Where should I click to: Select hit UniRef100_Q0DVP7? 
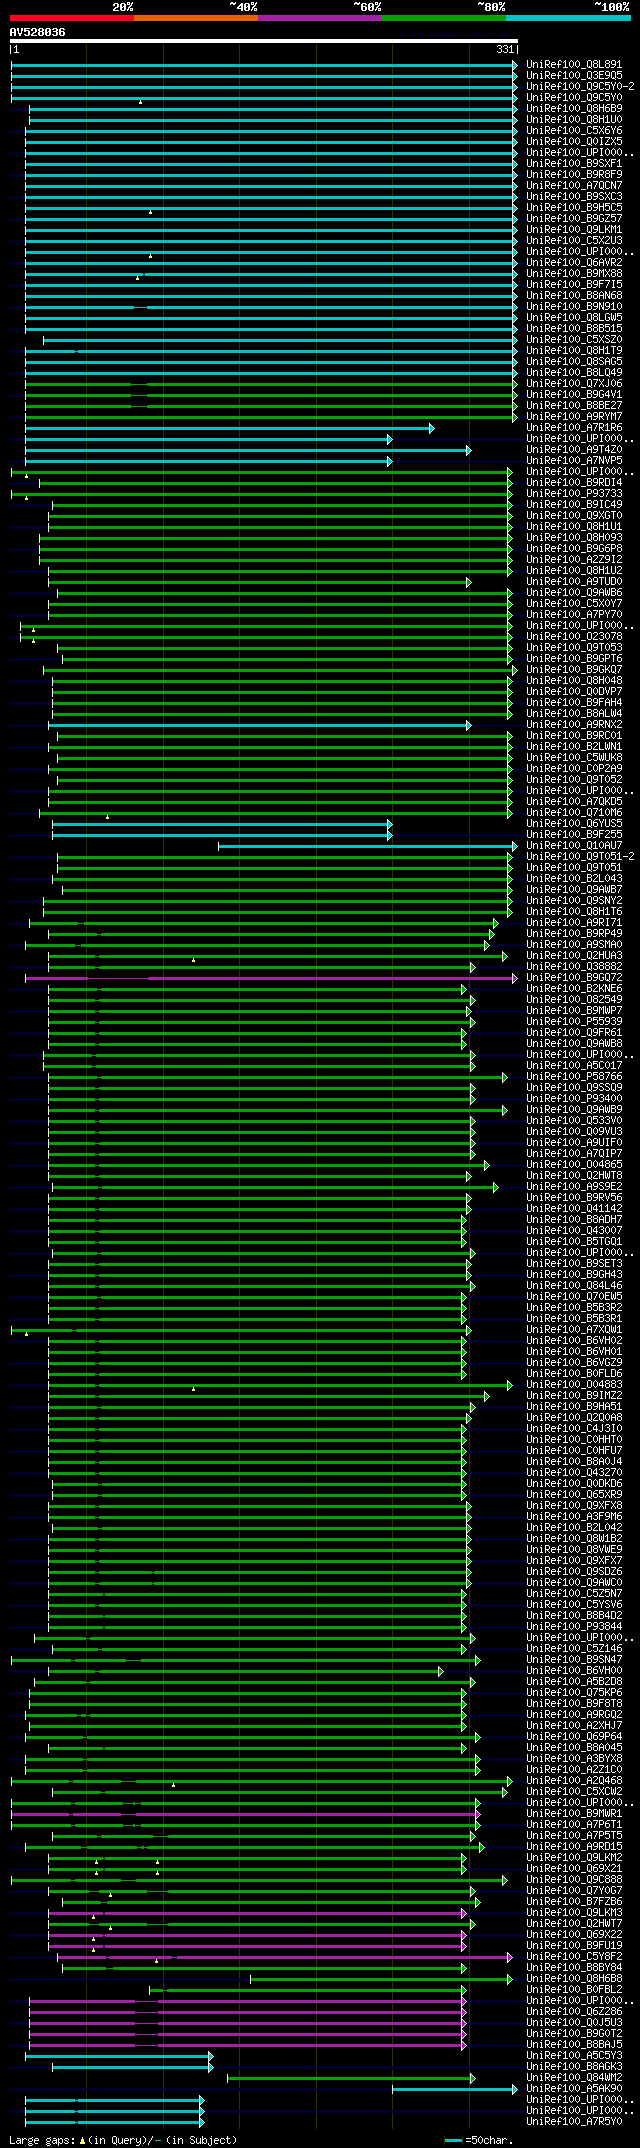point(574,691)
